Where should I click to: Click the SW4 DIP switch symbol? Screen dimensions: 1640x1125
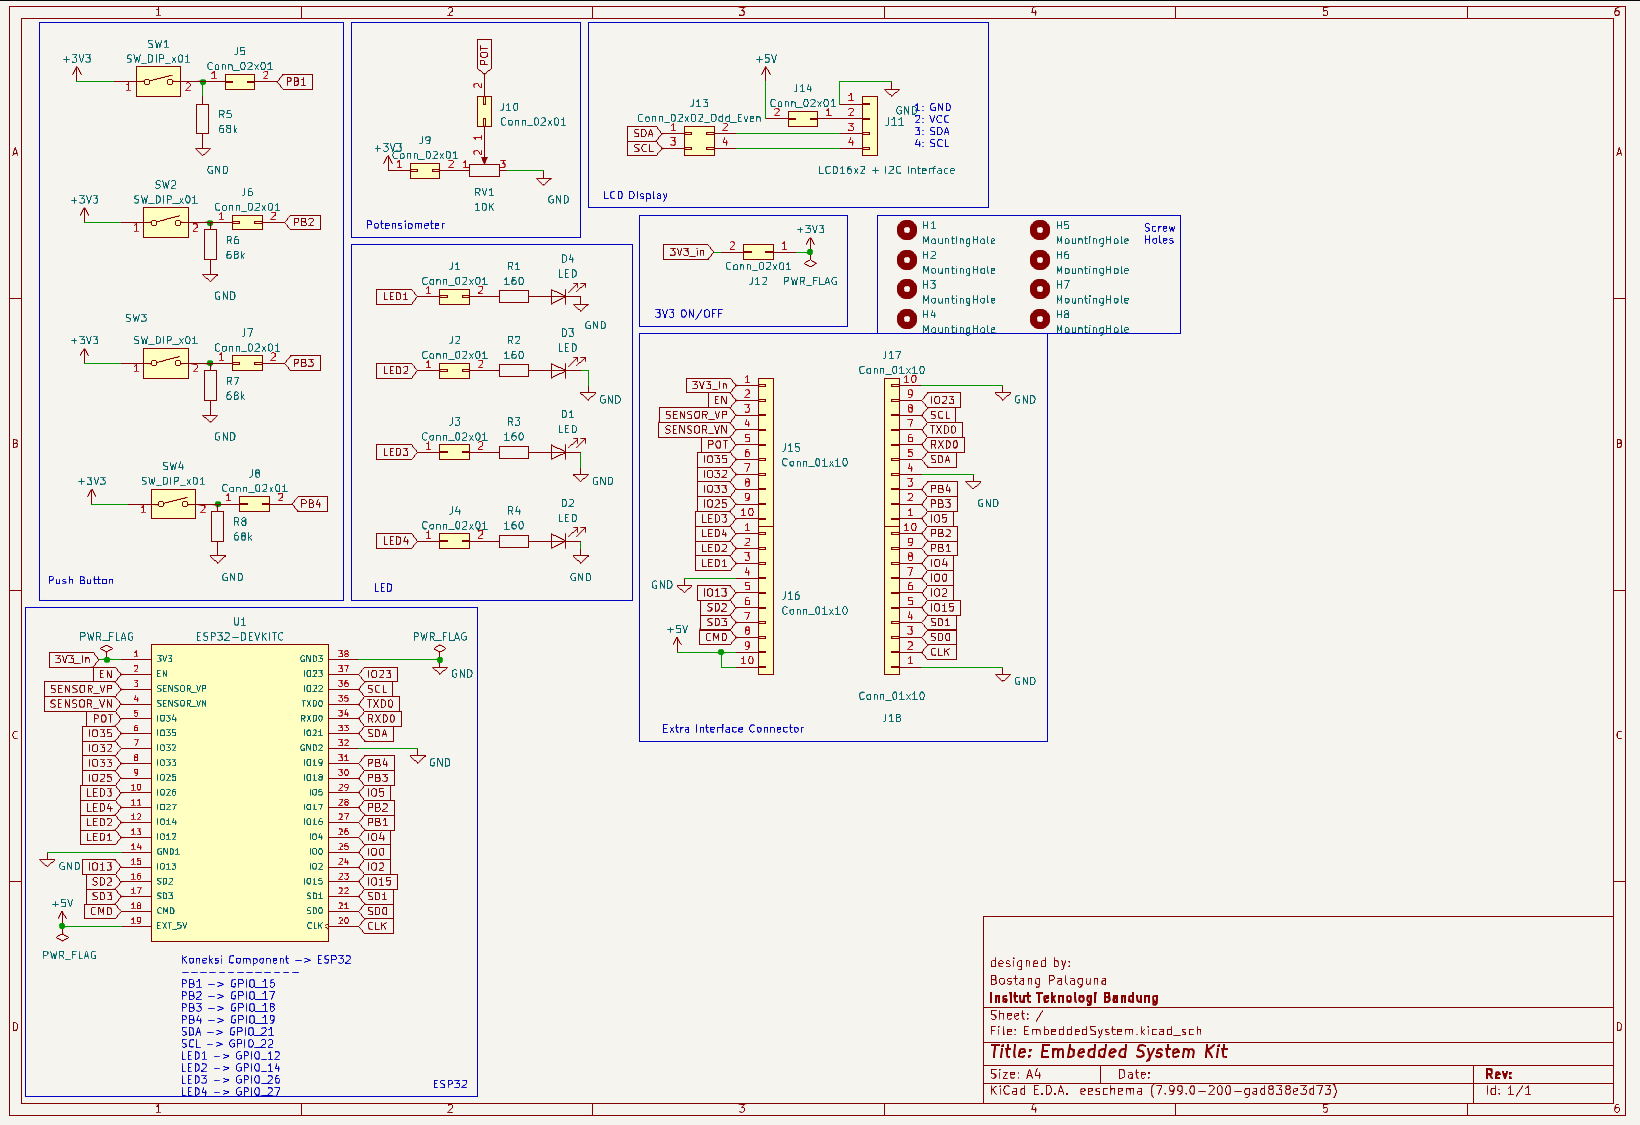click(x=173, y=504)
